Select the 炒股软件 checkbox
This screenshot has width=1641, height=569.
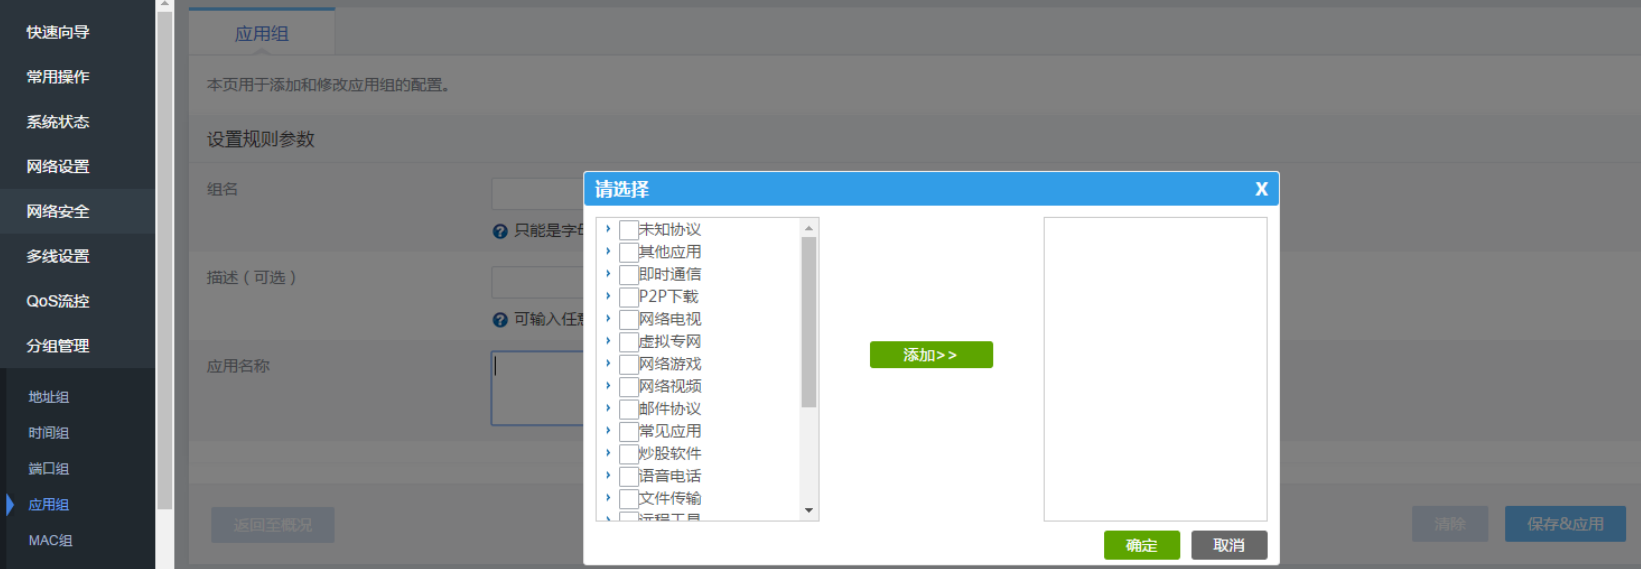tap(629, 454)
